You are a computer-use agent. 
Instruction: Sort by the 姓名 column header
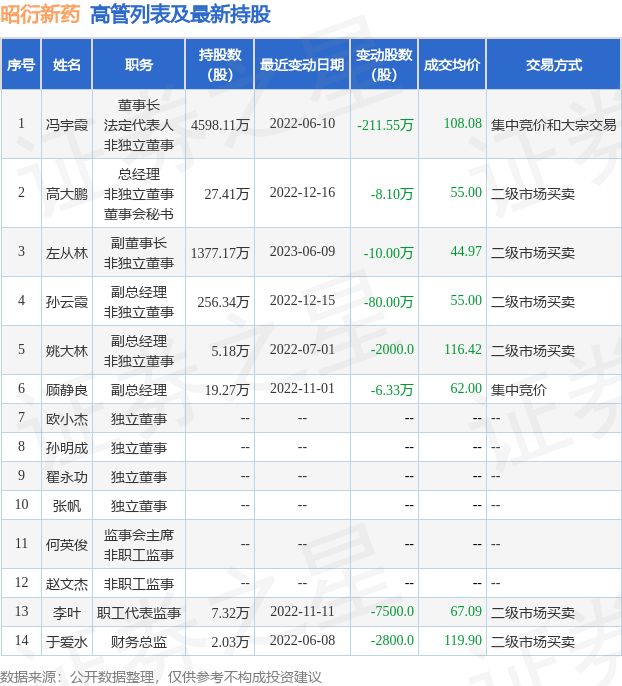67,65
